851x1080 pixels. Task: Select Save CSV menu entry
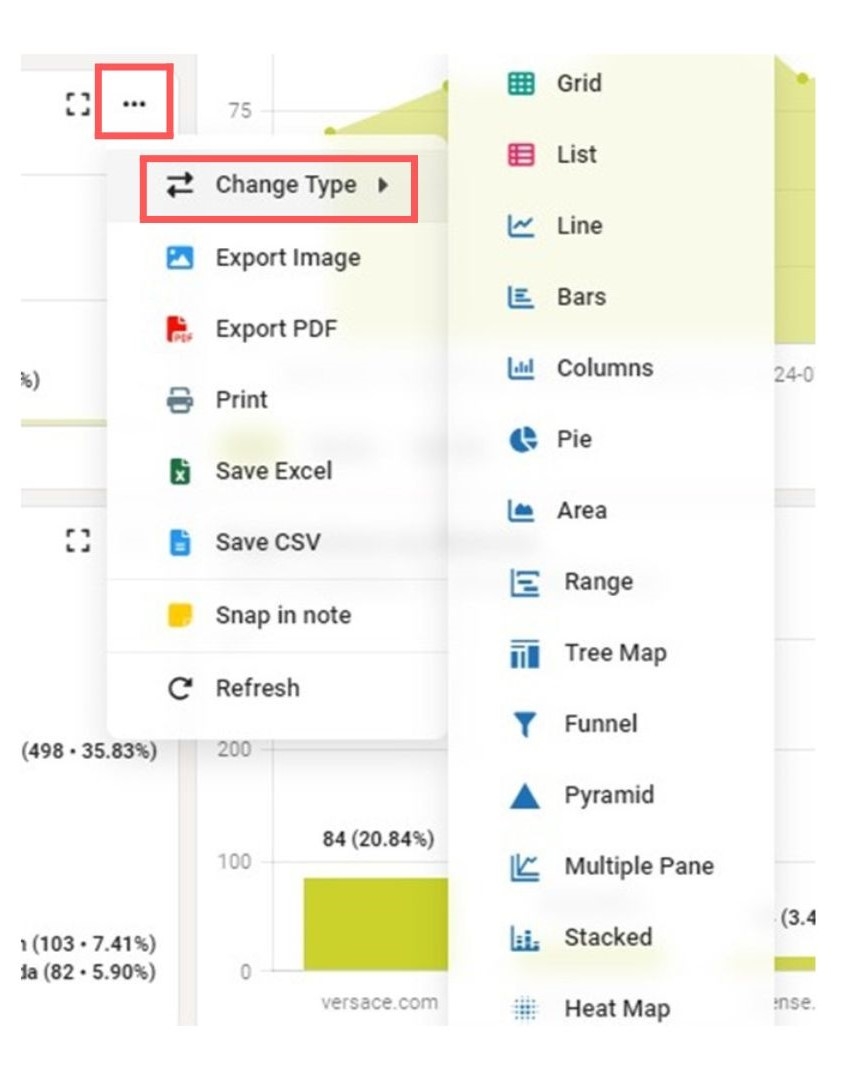(x=267, y=542)
